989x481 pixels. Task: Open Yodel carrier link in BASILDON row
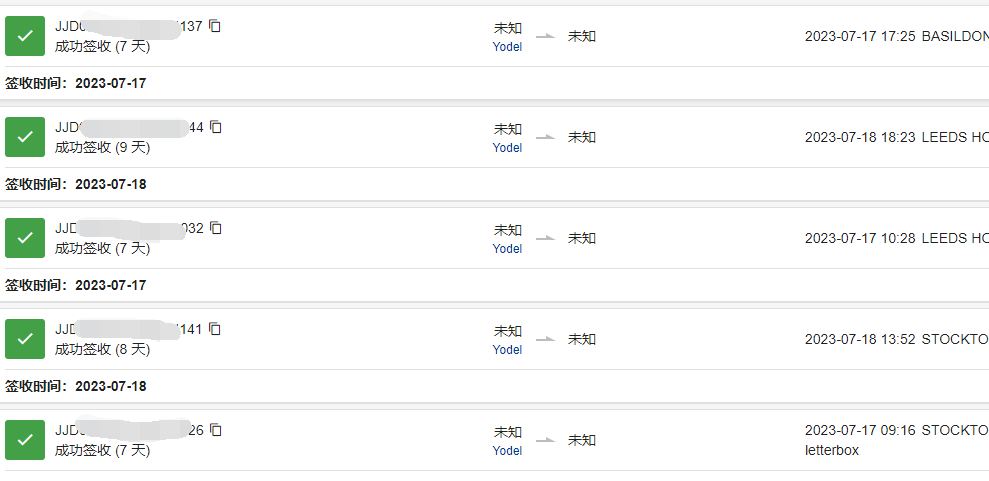click(x=507, y=47)
